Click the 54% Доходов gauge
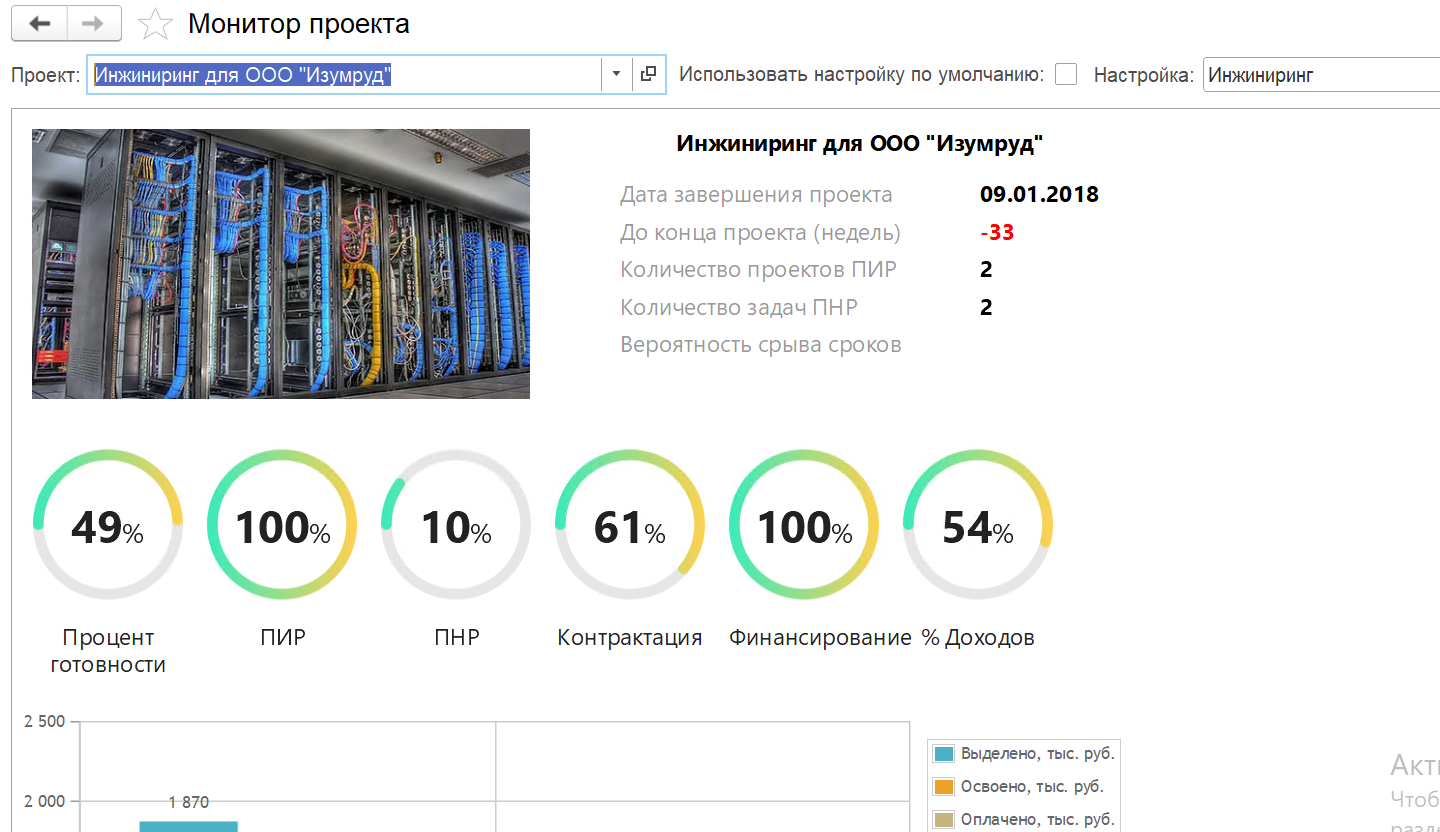Image resolution: width=1440 pixels, height=832 pixels. (978, 524)
